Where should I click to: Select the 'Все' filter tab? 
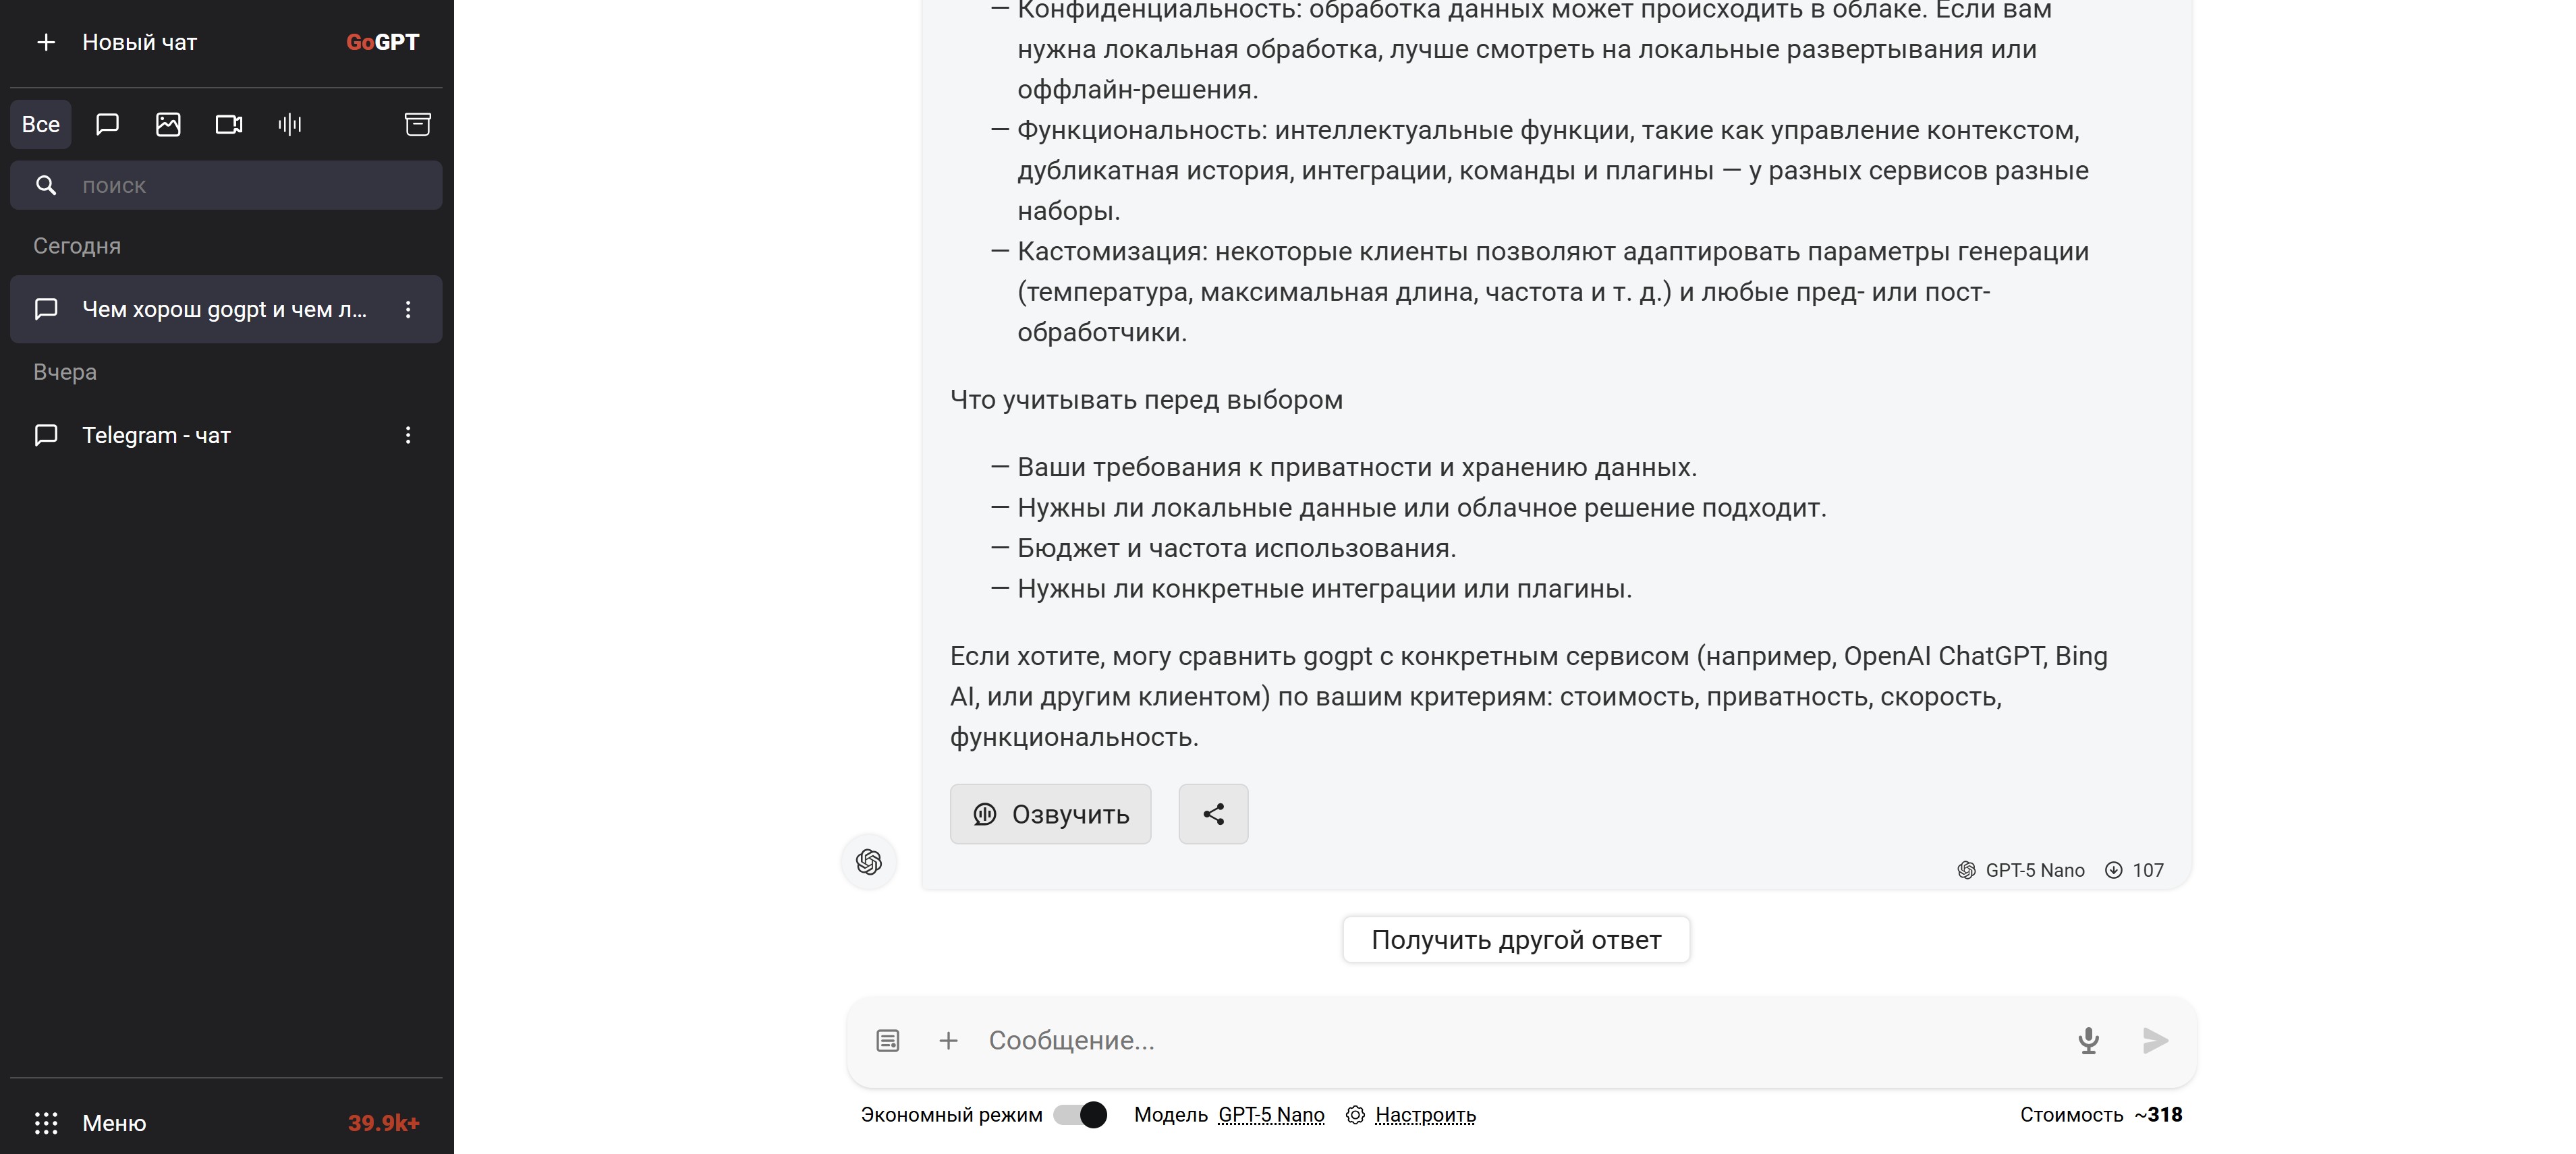[x=41, y=124]
